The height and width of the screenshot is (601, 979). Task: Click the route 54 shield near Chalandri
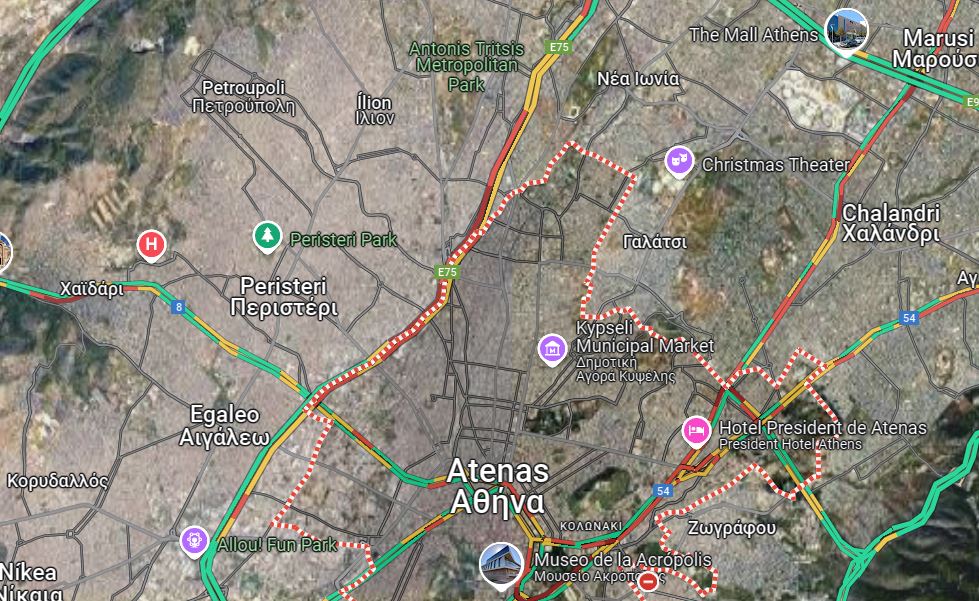909,318
